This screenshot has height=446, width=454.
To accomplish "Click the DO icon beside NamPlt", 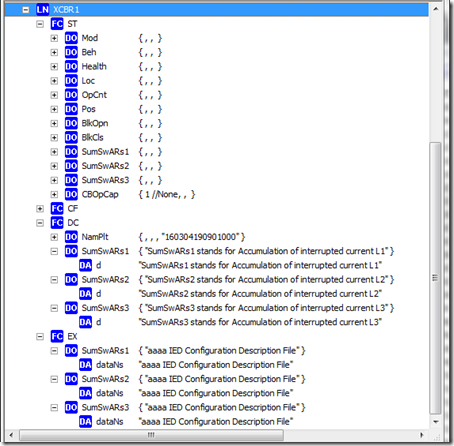I will 71,237.
